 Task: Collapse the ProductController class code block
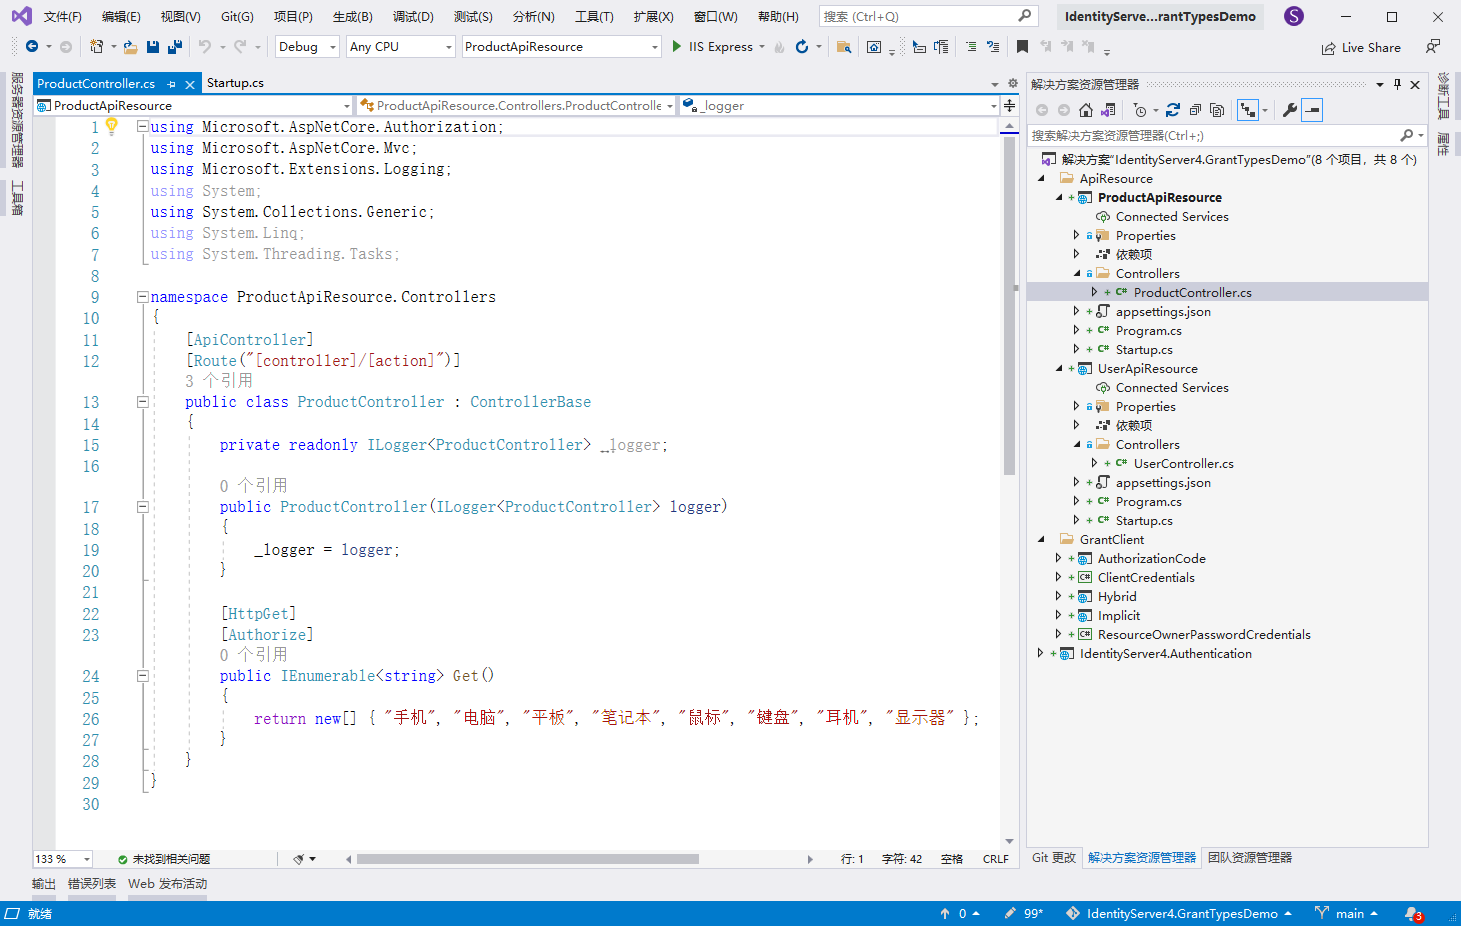pos(142,402)
